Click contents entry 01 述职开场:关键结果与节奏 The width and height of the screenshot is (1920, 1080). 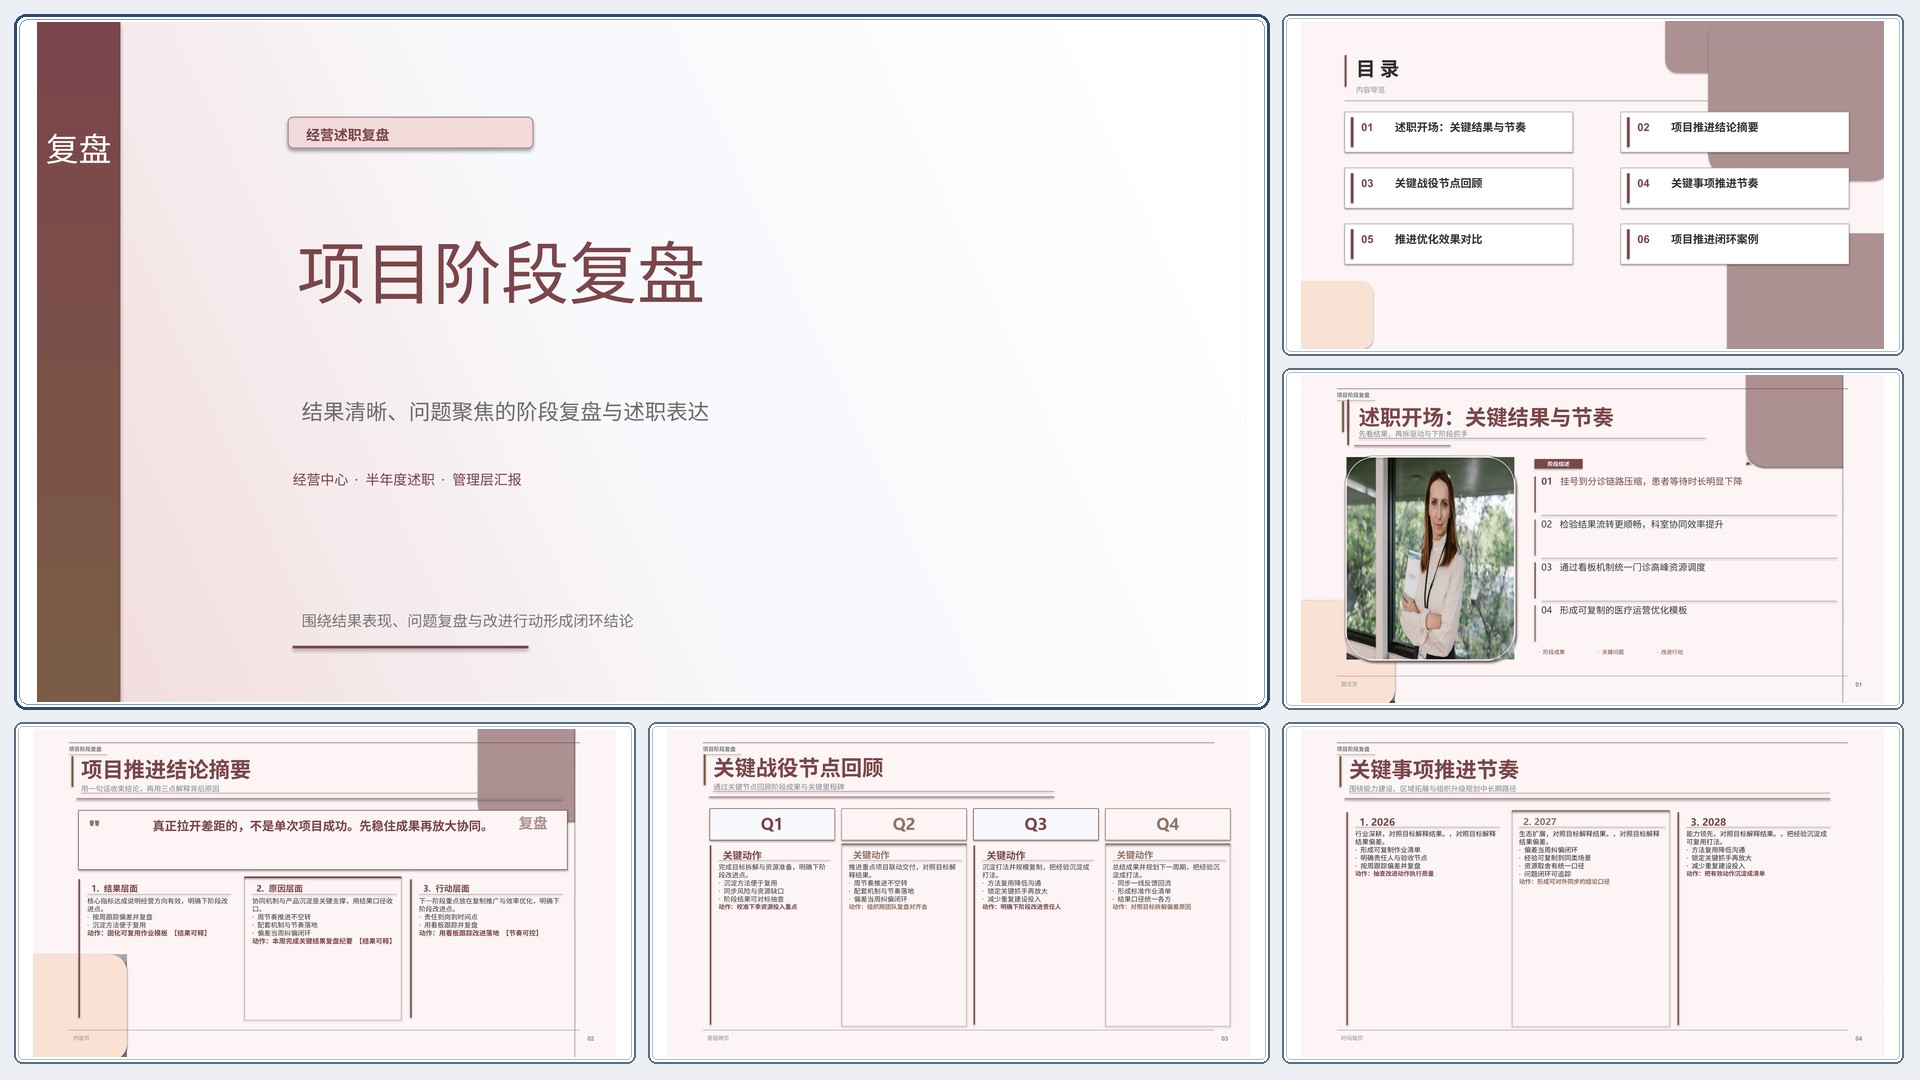pos(1459,131)
